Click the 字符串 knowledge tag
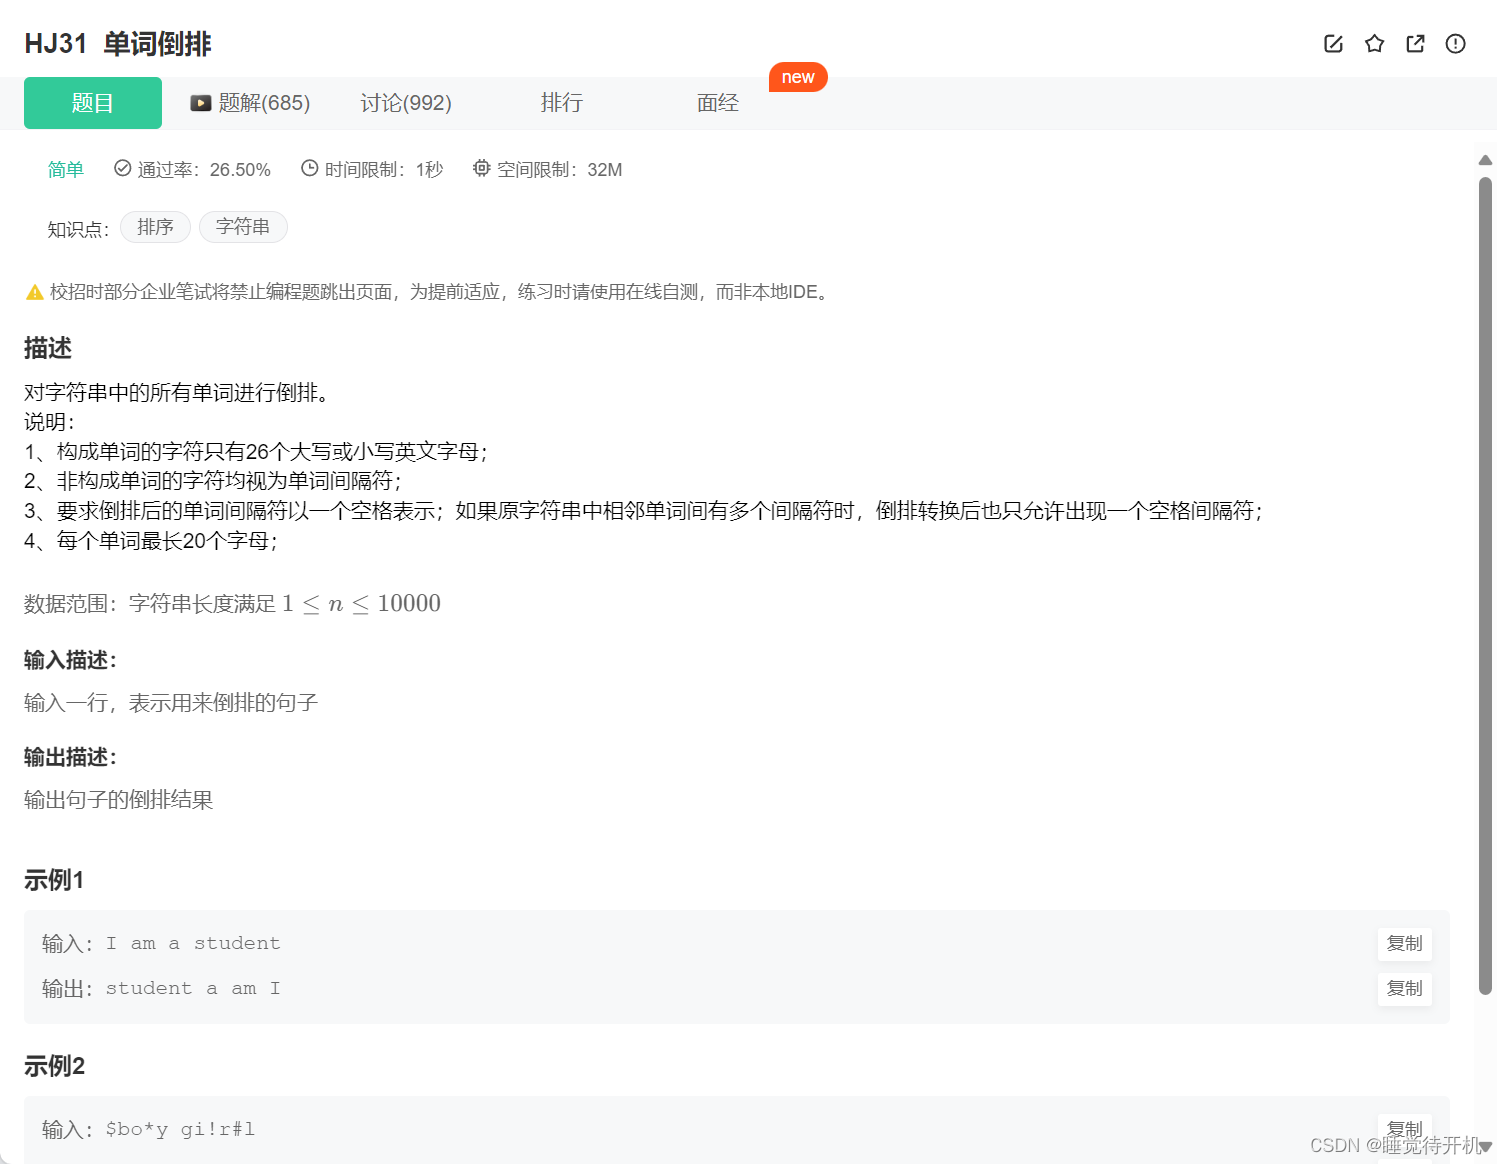This screenshot has height=1164, width=1497. [243, 227]
